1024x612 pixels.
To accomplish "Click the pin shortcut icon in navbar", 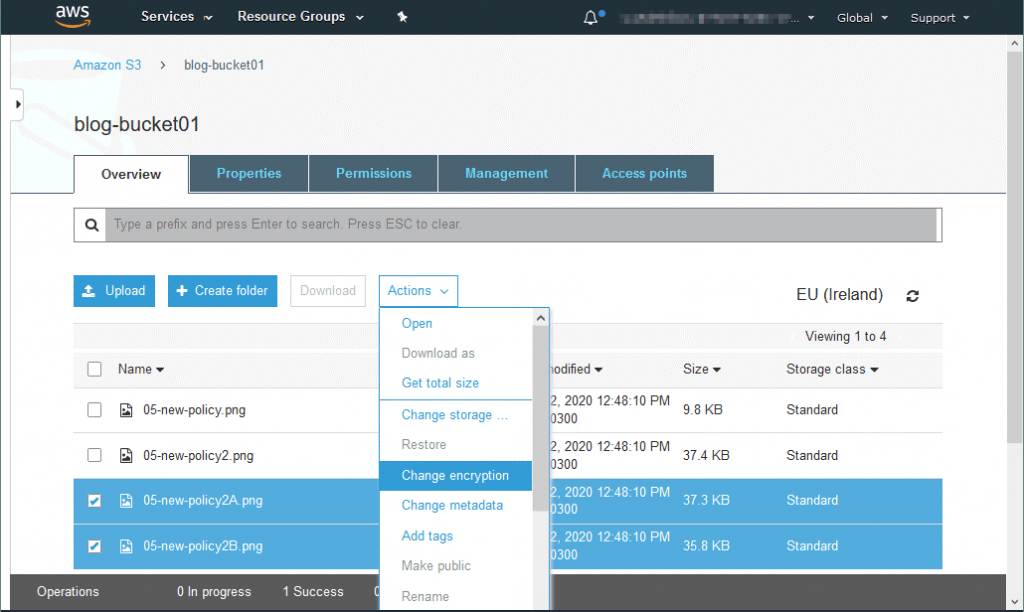I will pos(402,17).
